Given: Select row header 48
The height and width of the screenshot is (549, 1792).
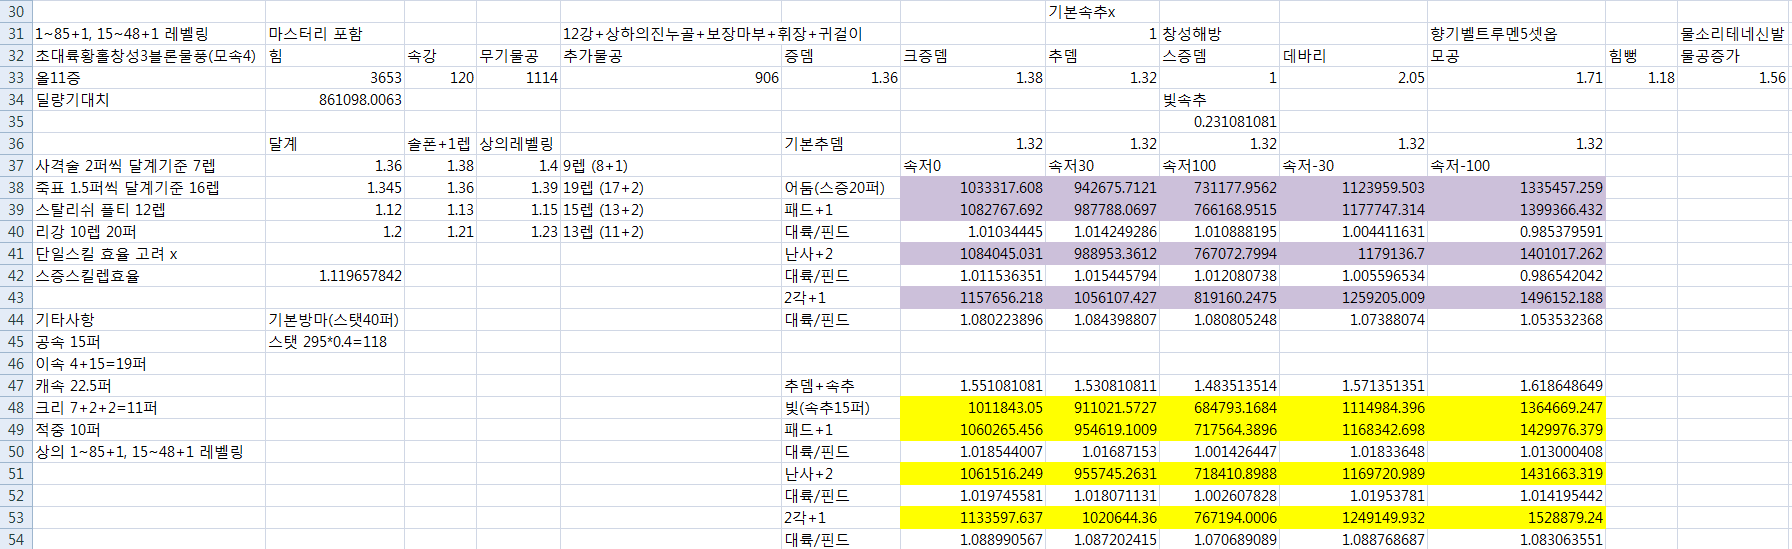Looking at the screenshot, I should 16,408.
